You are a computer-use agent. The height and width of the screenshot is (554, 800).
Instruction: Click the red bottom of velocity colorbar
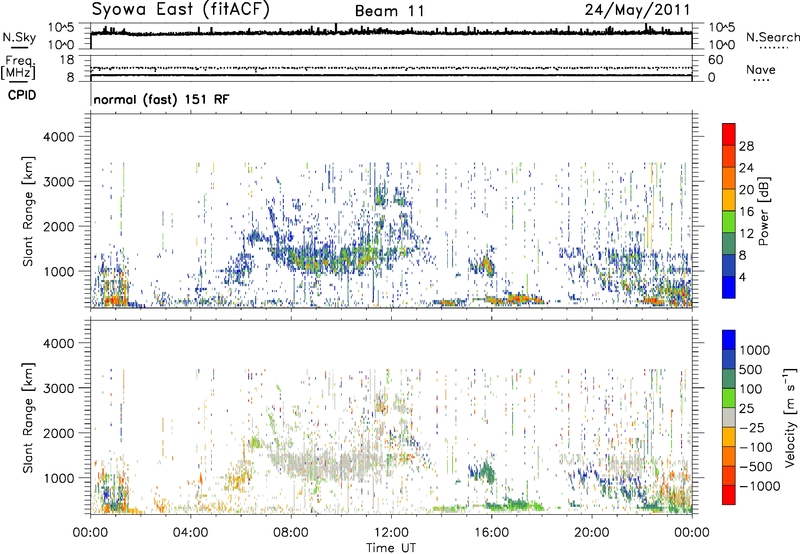pos(729,495)
